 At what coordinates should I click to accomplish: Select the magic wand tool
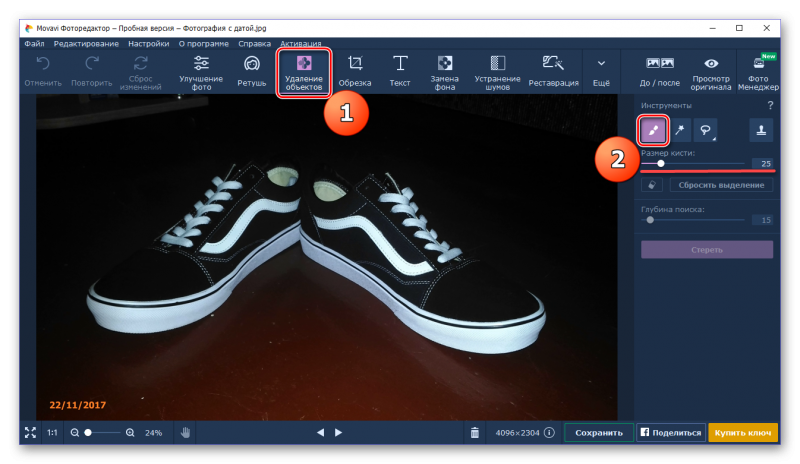(679, 129)
